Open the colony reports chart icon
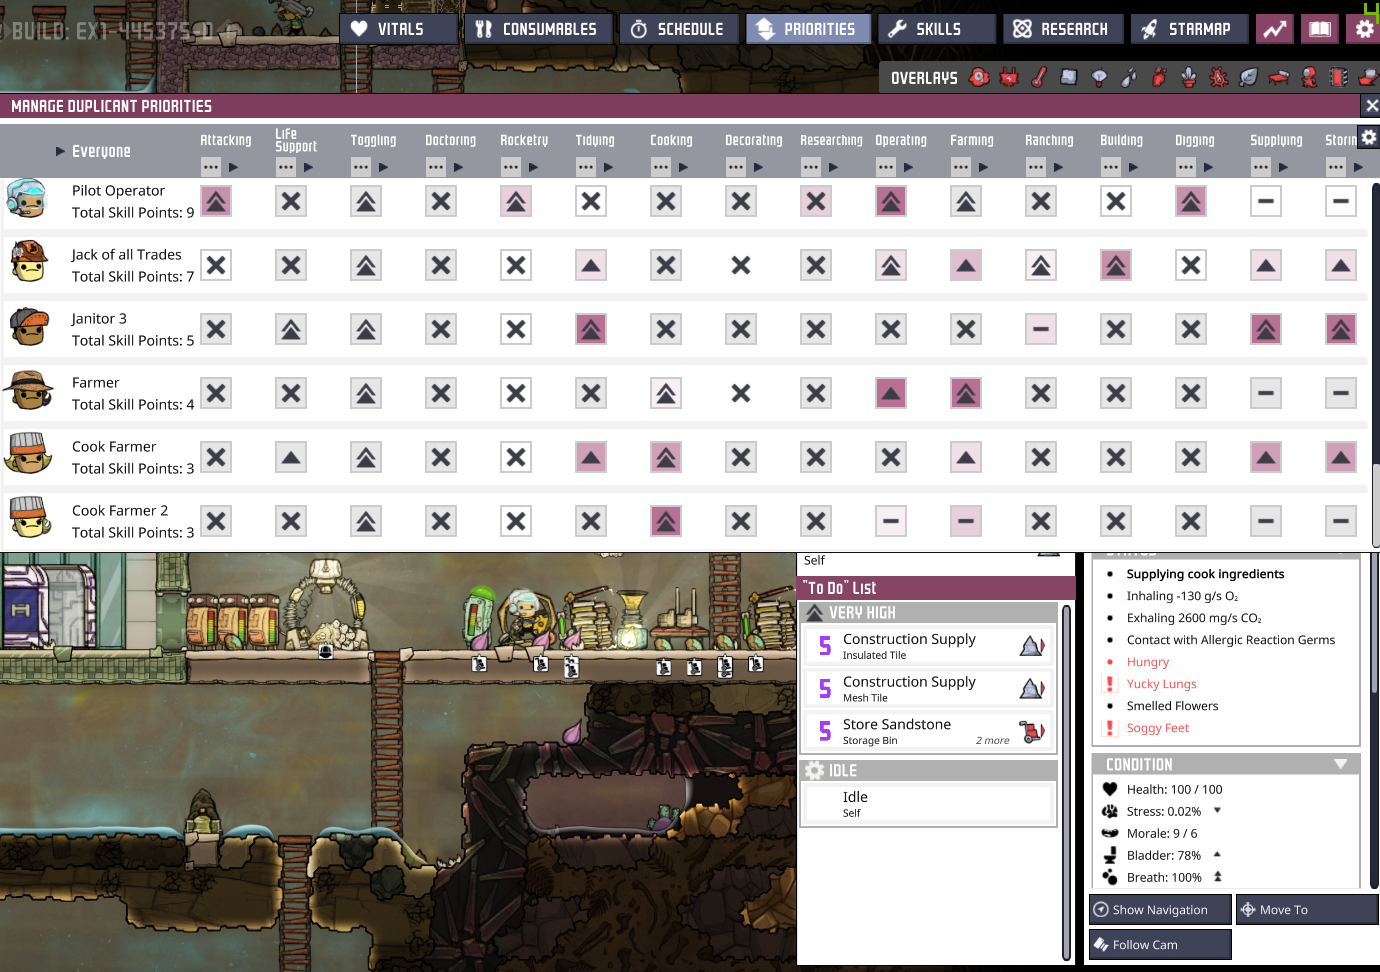 1274,29
